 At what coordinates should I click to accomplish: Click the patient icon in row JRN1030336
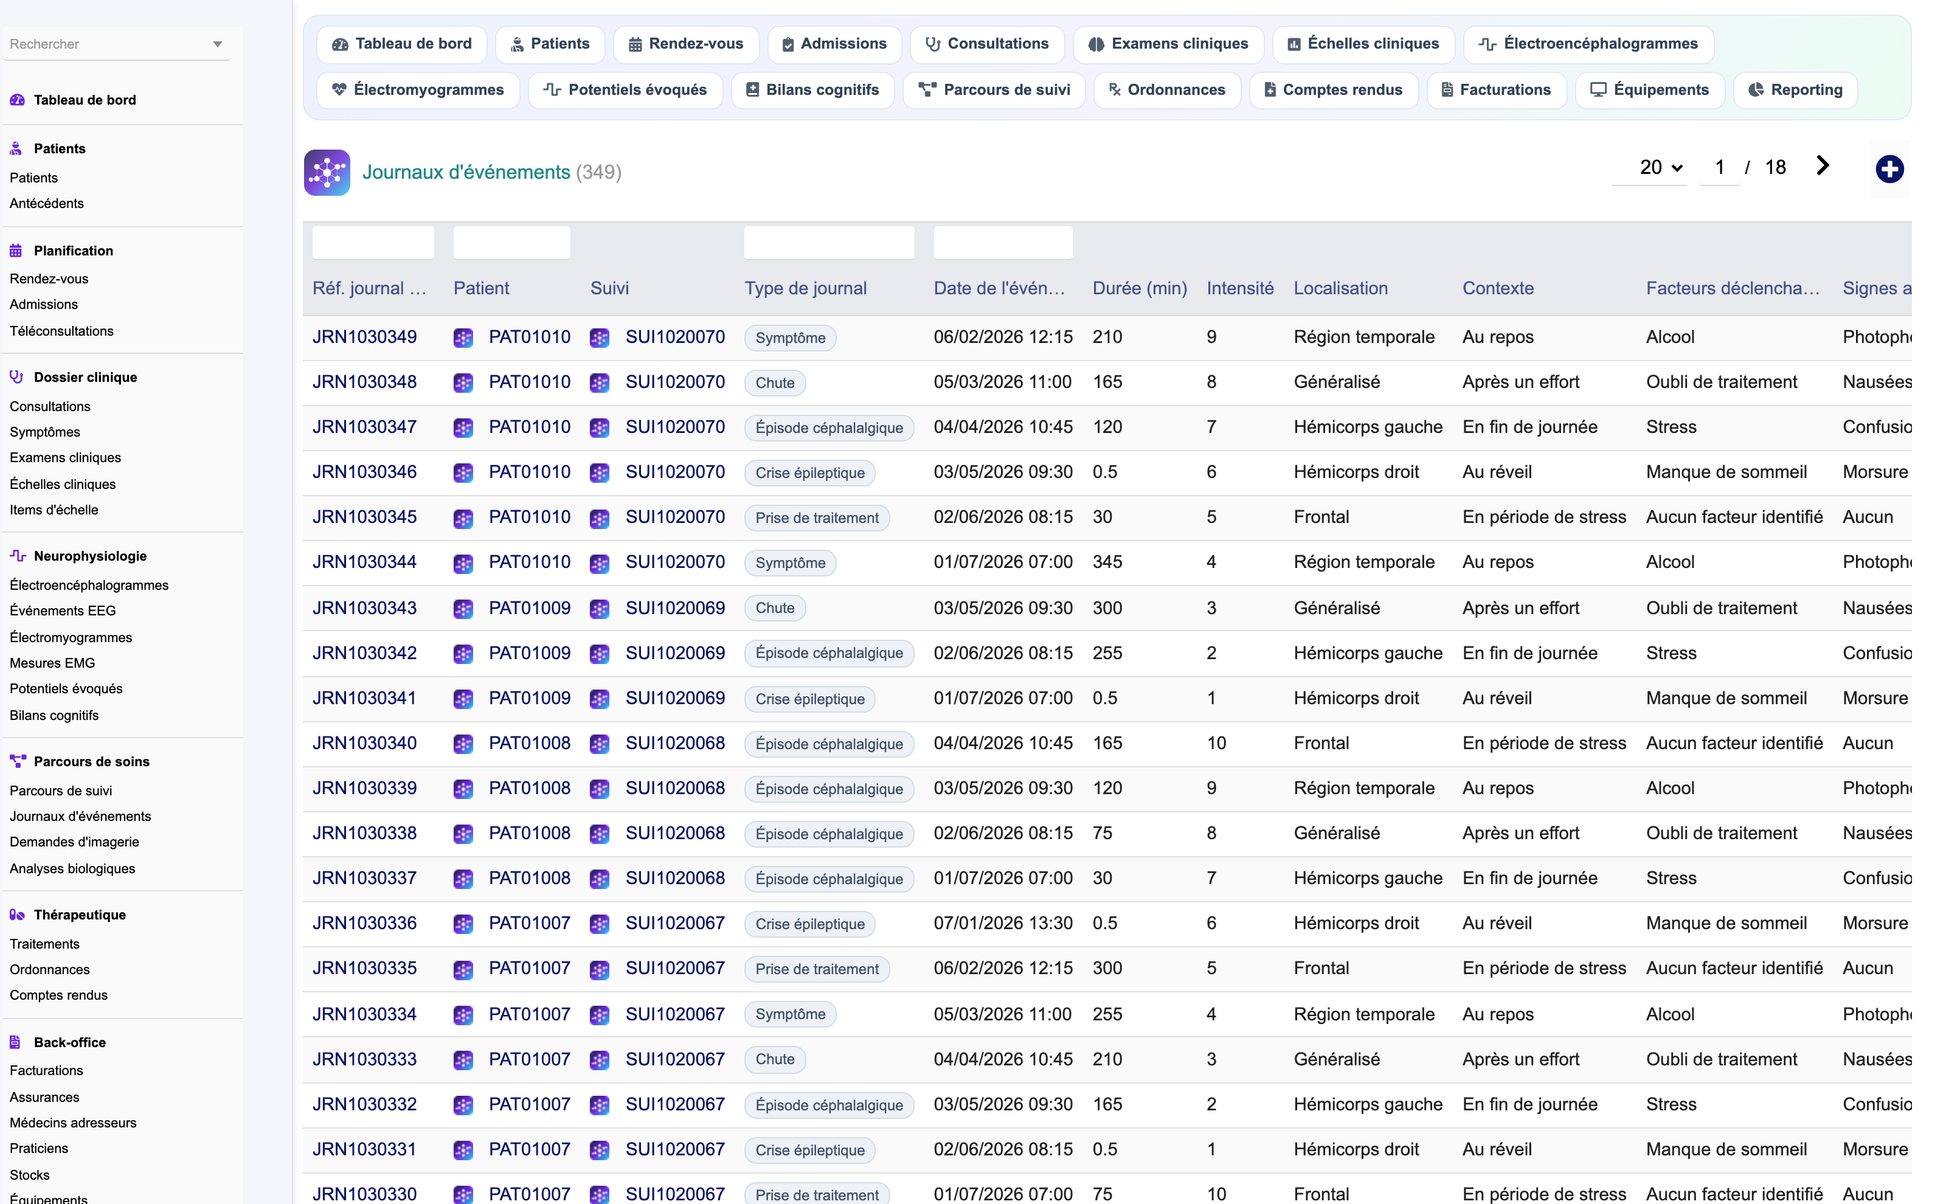click(463, 924)
